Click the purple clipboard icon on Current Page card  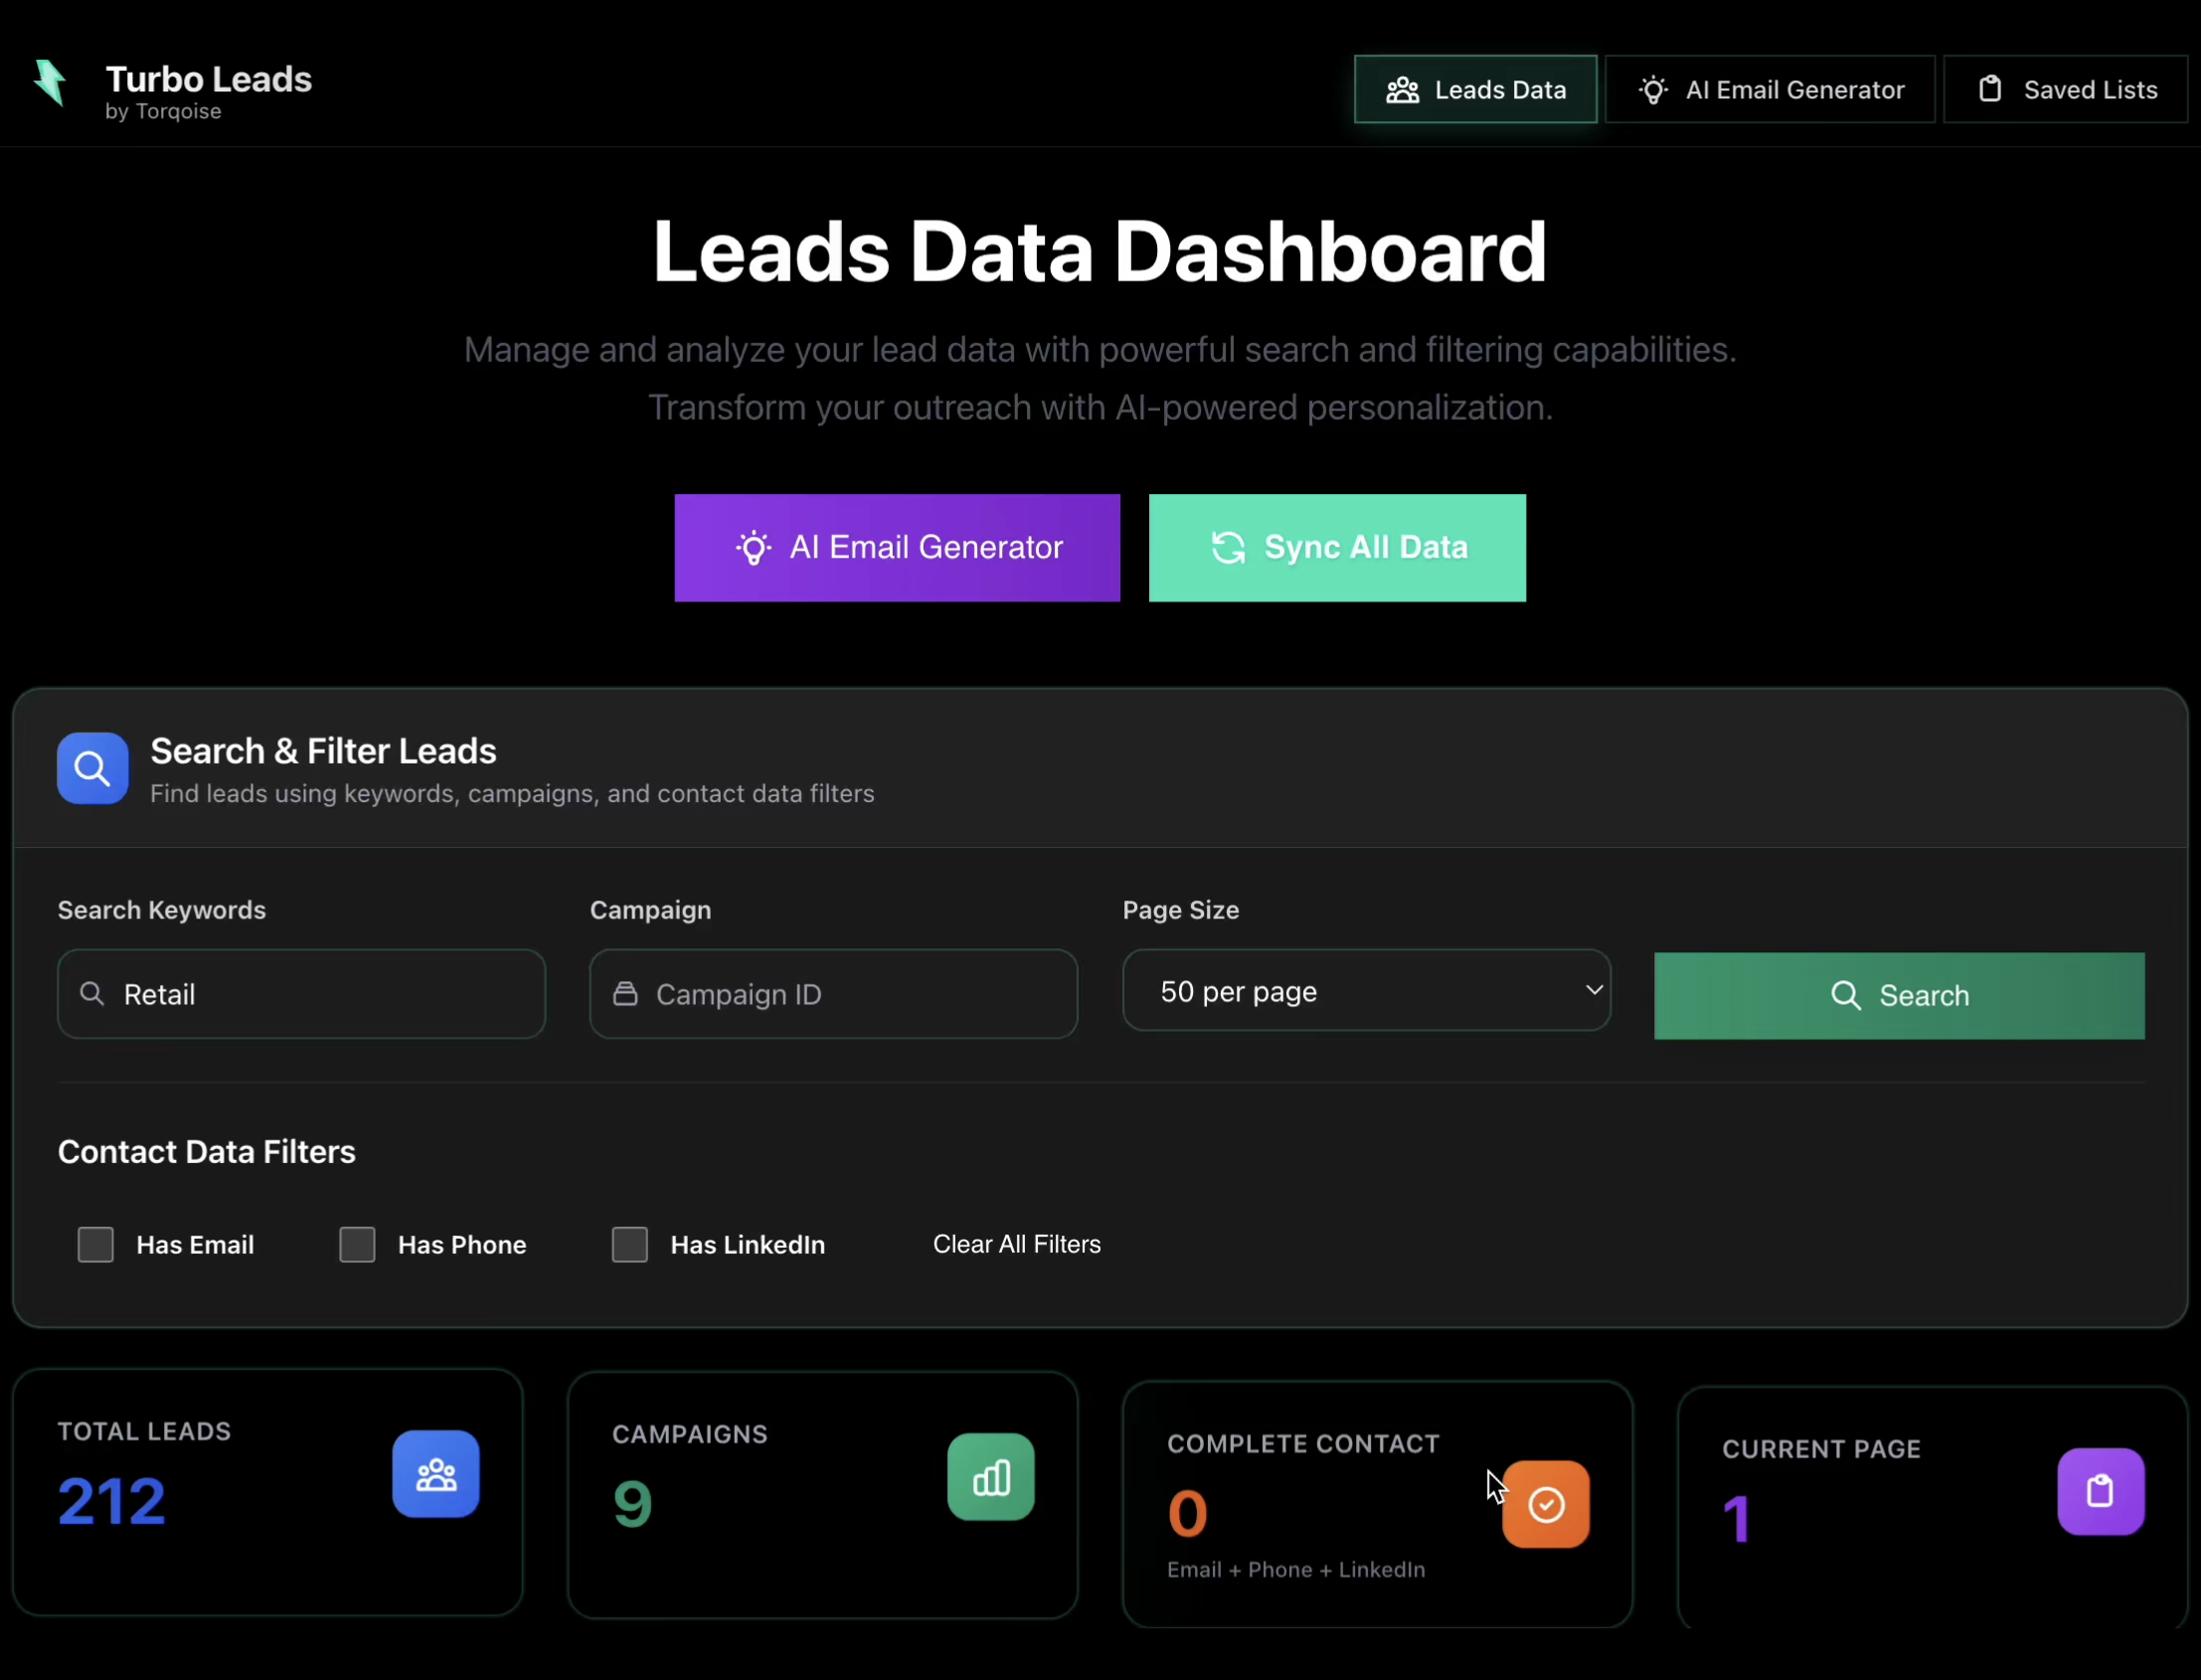(2100, 1491)
